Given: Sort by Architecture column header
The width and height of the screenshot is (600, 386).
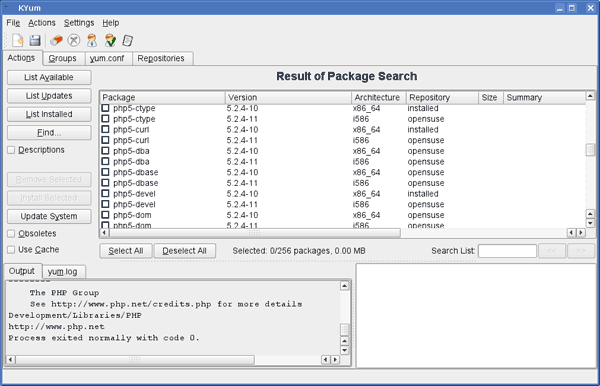Looking at the screenshot, I should point(378,98).
